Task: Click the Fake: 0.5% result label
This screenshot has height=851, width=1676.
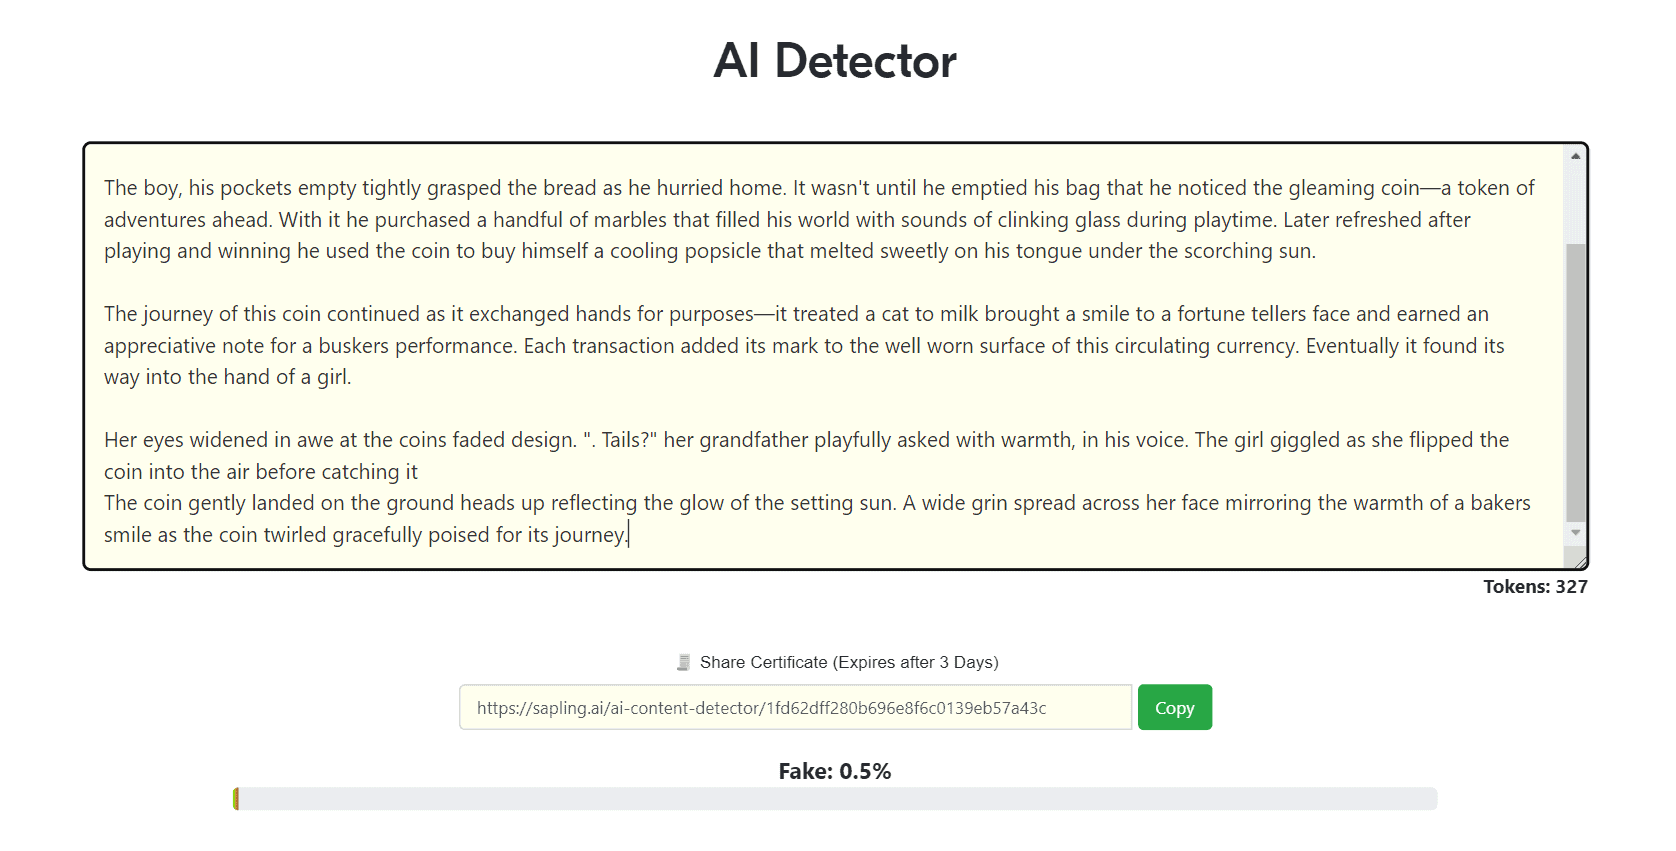Action: click(x=835, y=771)
